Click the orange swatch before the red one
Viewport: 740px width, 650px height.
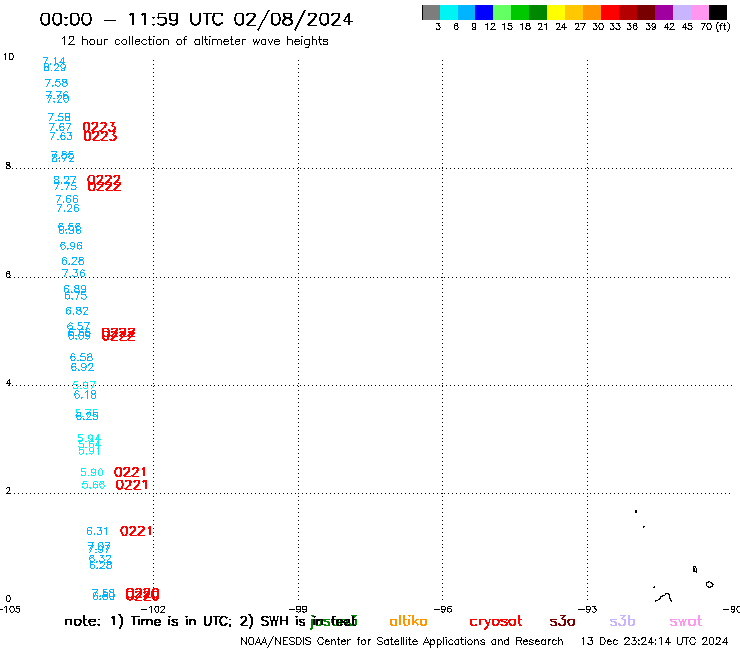click(x=592, y=12)
